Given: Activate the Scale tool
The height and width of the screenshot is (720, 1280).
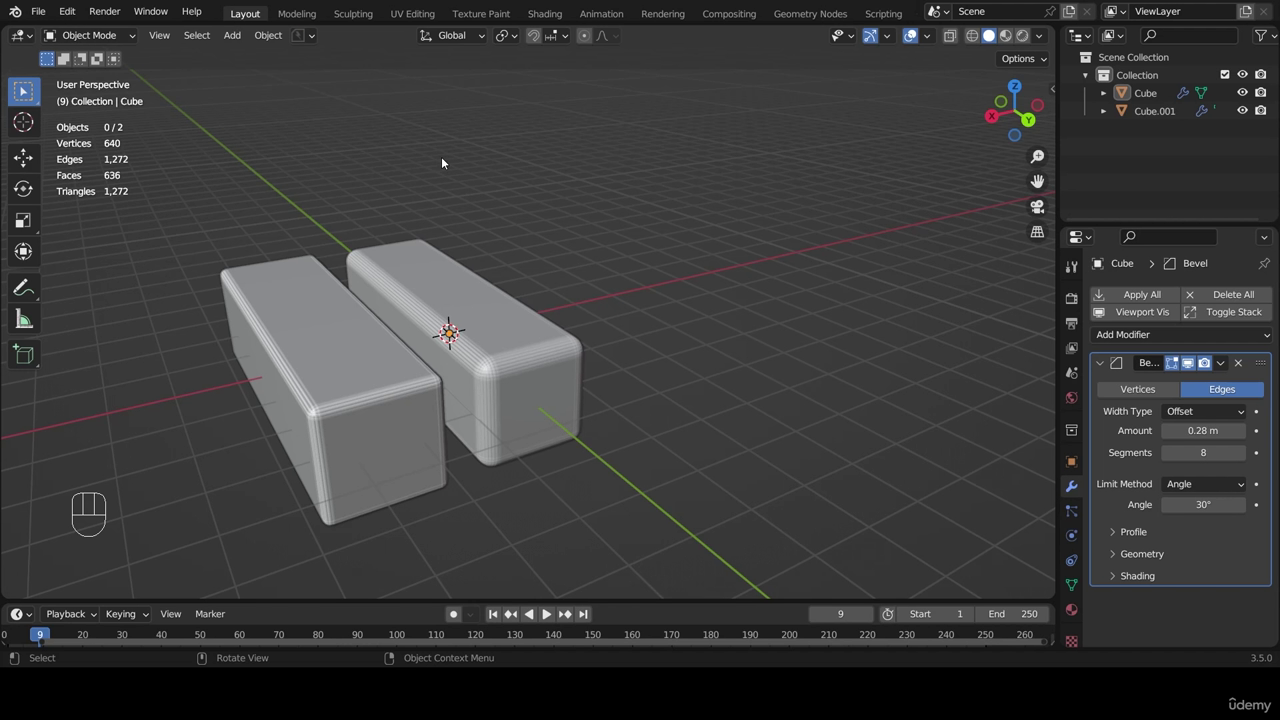Looking at the screenshot, I should pyautogui.click(x=23, y=221).
